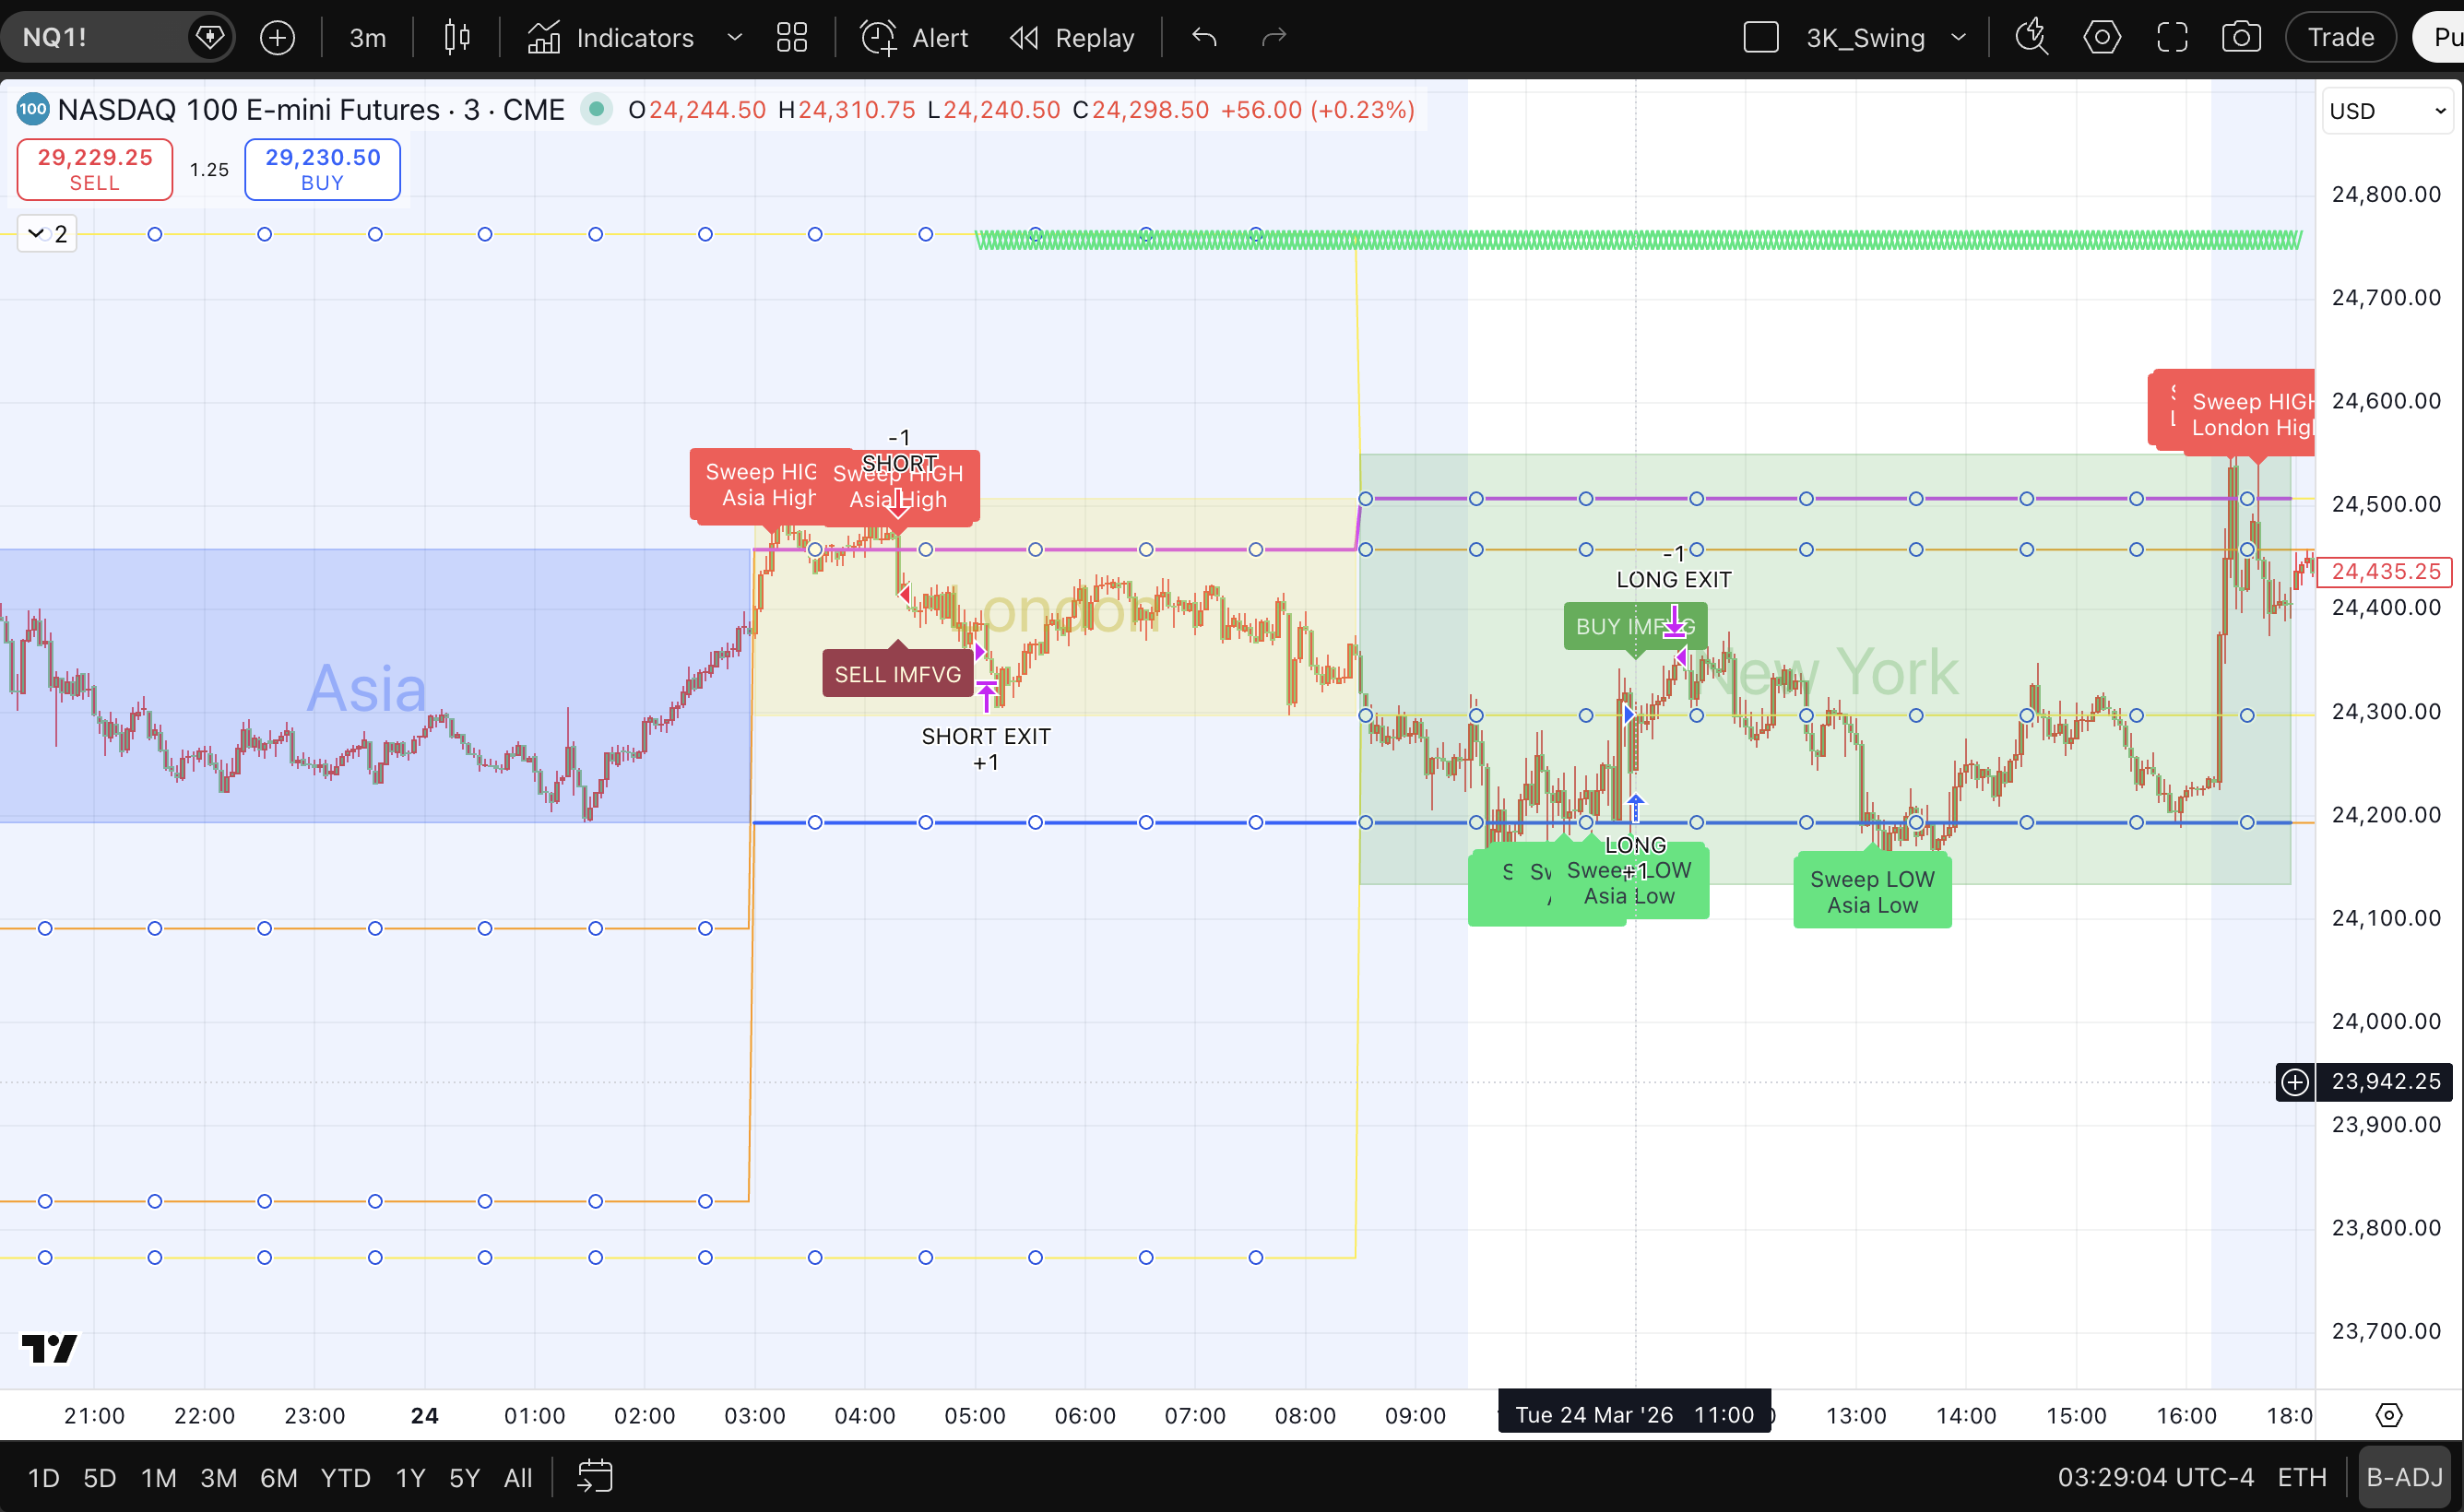The image size is (2464, 1512).
Task: Click the 1.25 spread value
Action: click(x=209, y=170)
